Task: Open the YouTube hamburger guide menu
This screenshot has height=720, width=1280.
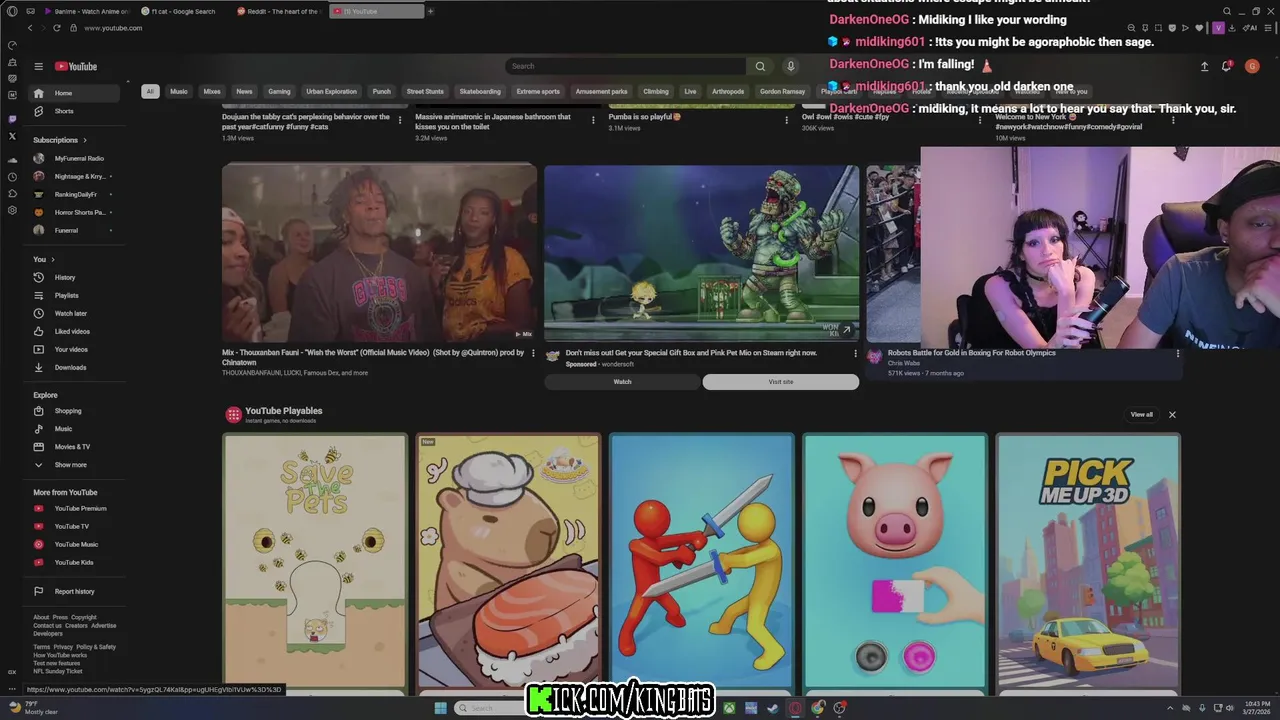Action: coord(38,67)
